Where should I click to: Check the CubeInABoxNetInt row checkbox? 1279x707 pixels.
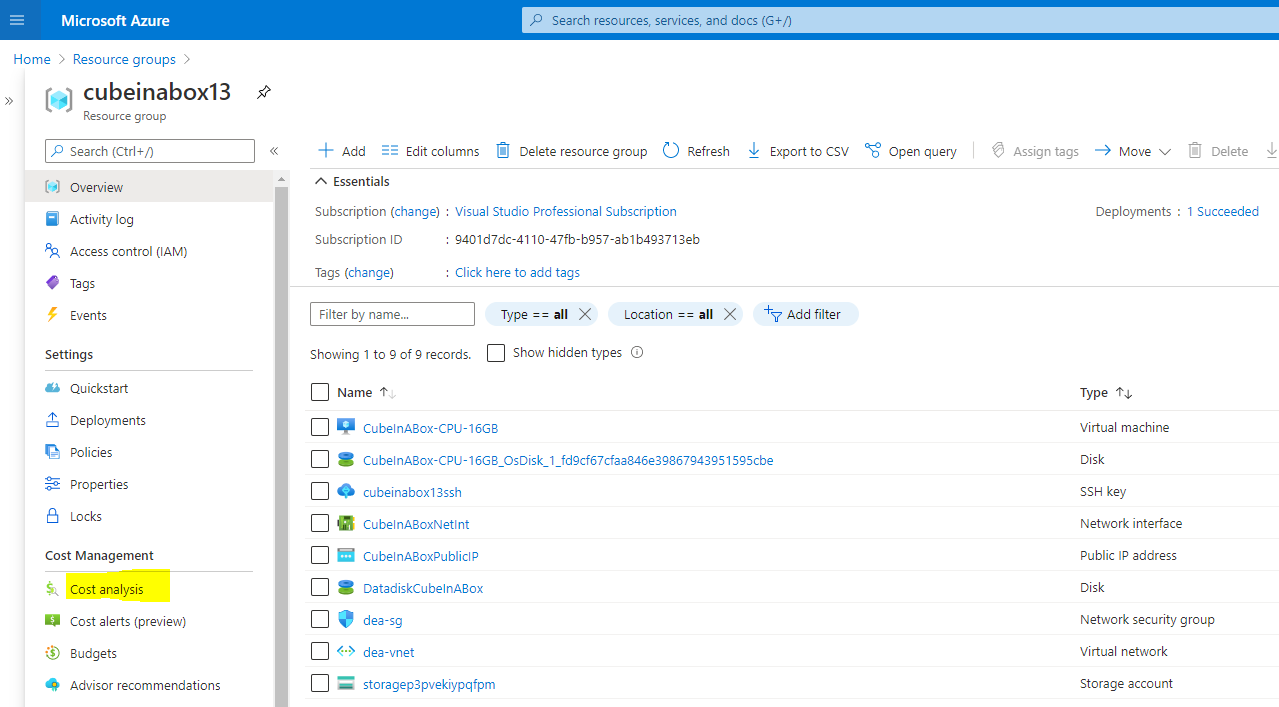pos(320,523)
